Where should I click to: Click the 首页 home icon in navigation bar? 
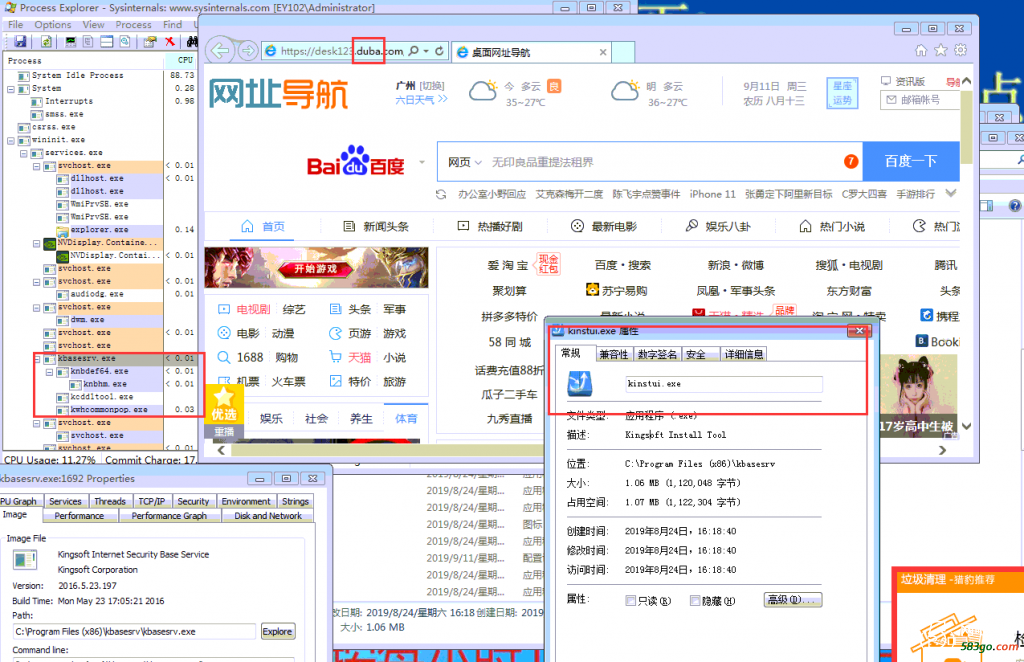pyautogui.click(x=243, y=227)
